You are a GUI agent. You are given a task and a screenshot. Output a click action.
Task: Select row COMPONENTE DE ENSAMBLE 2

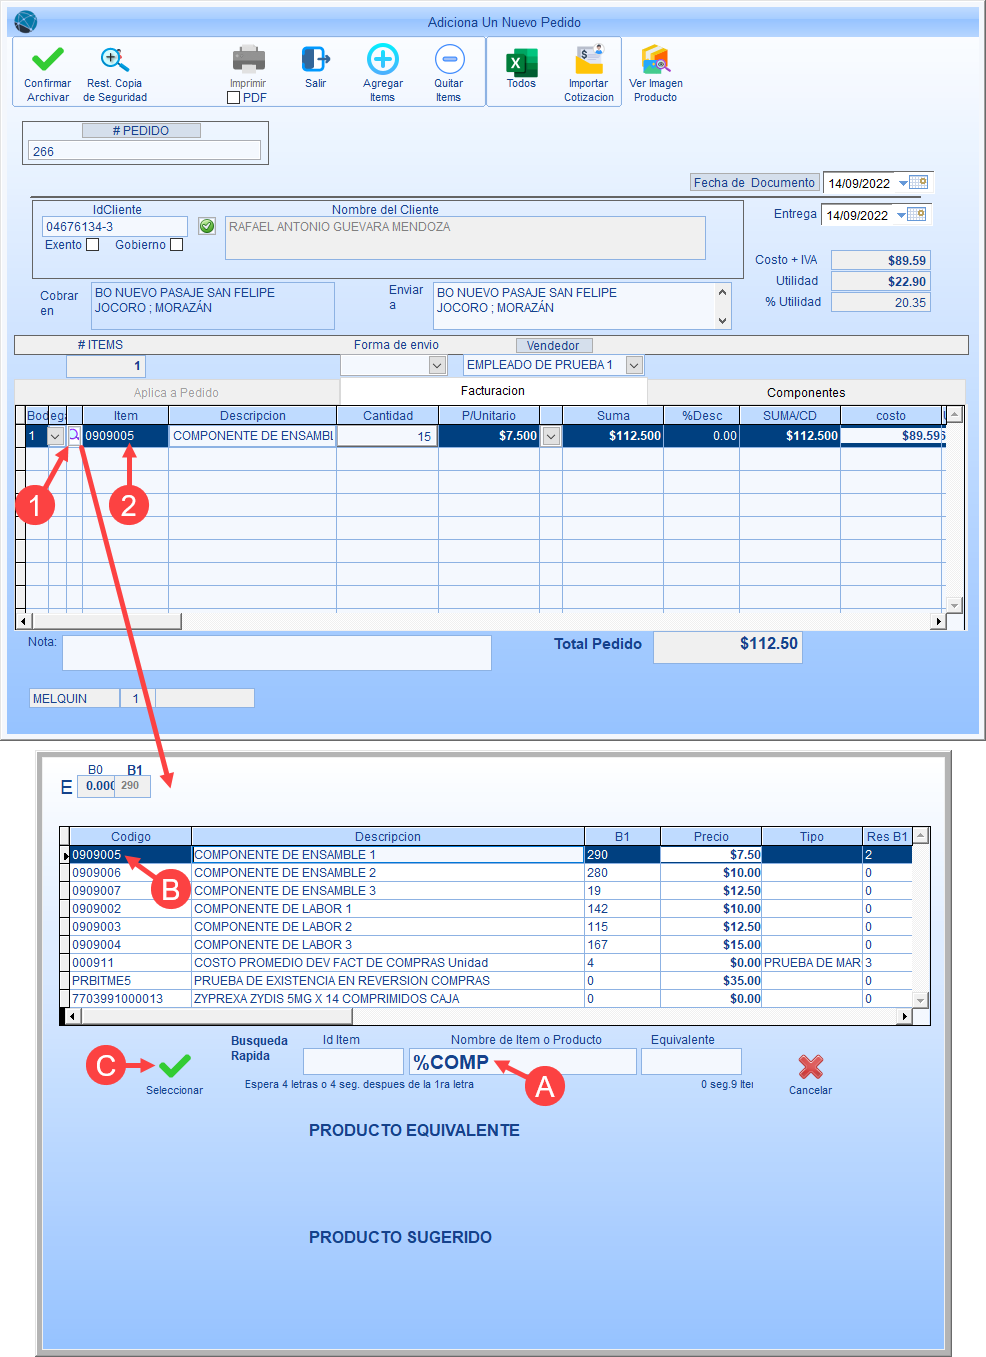(x=485, y=873)
